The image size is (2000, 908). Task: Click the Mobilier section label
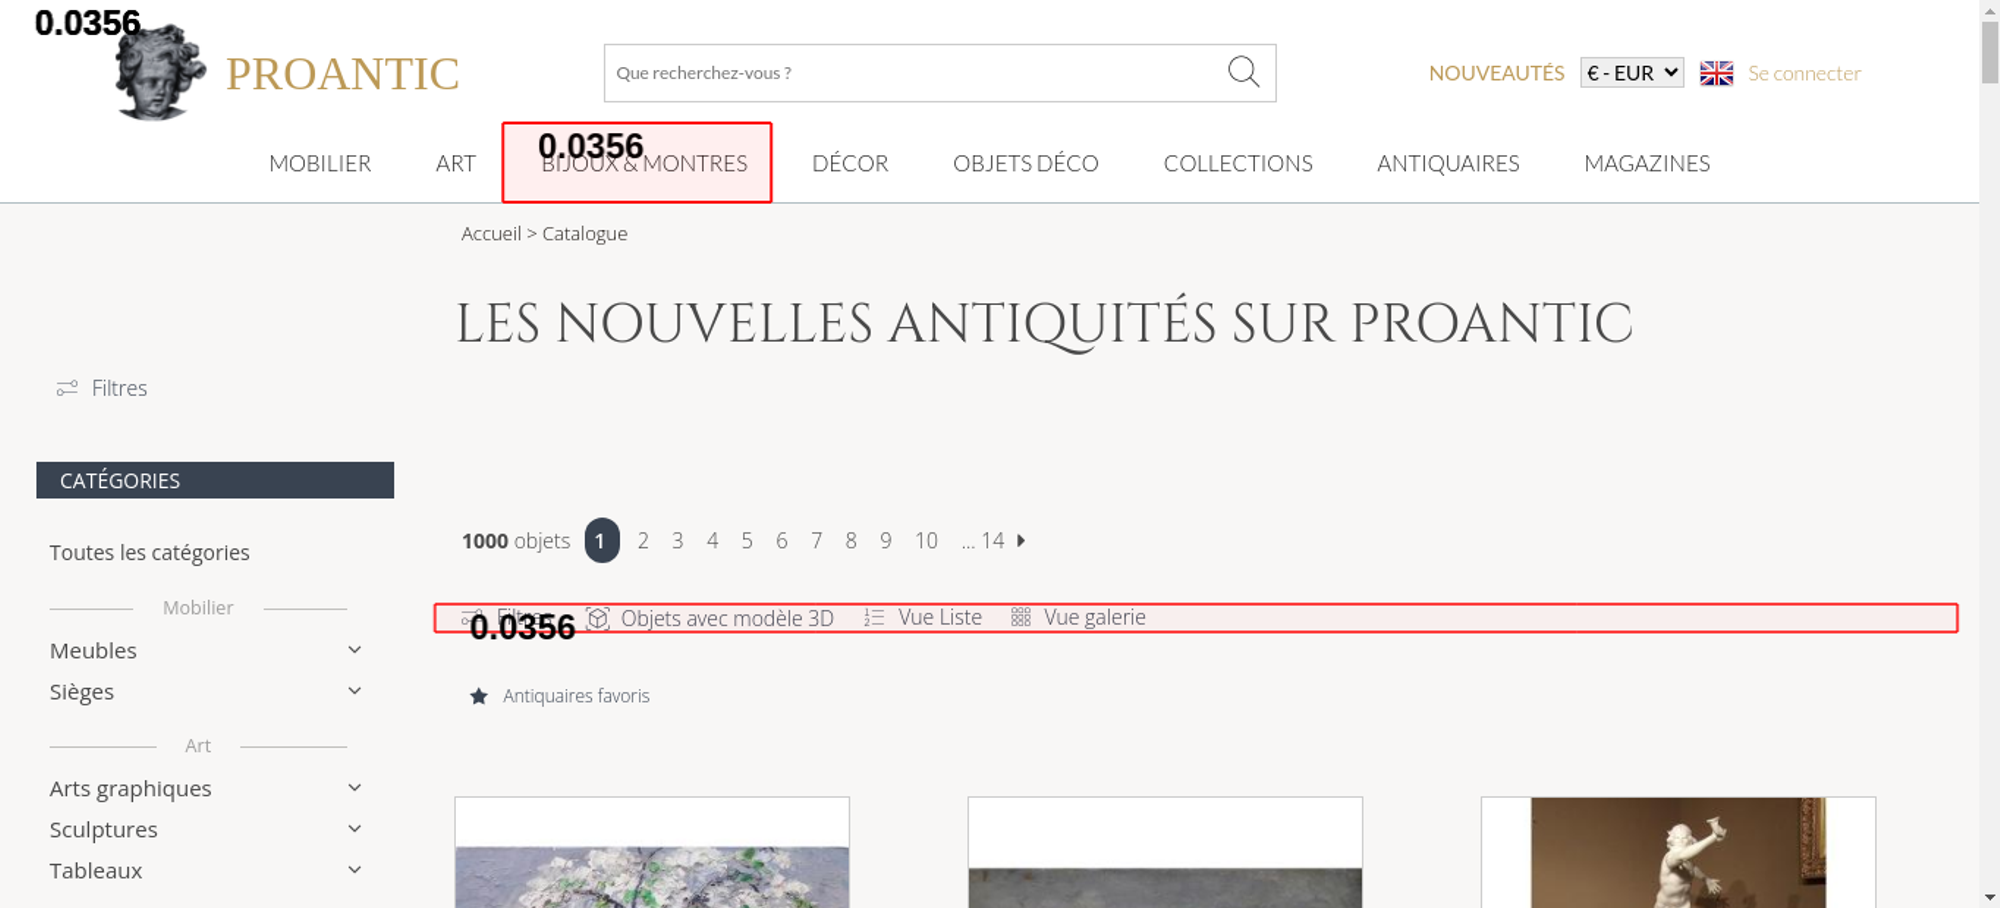pos(198,607)
